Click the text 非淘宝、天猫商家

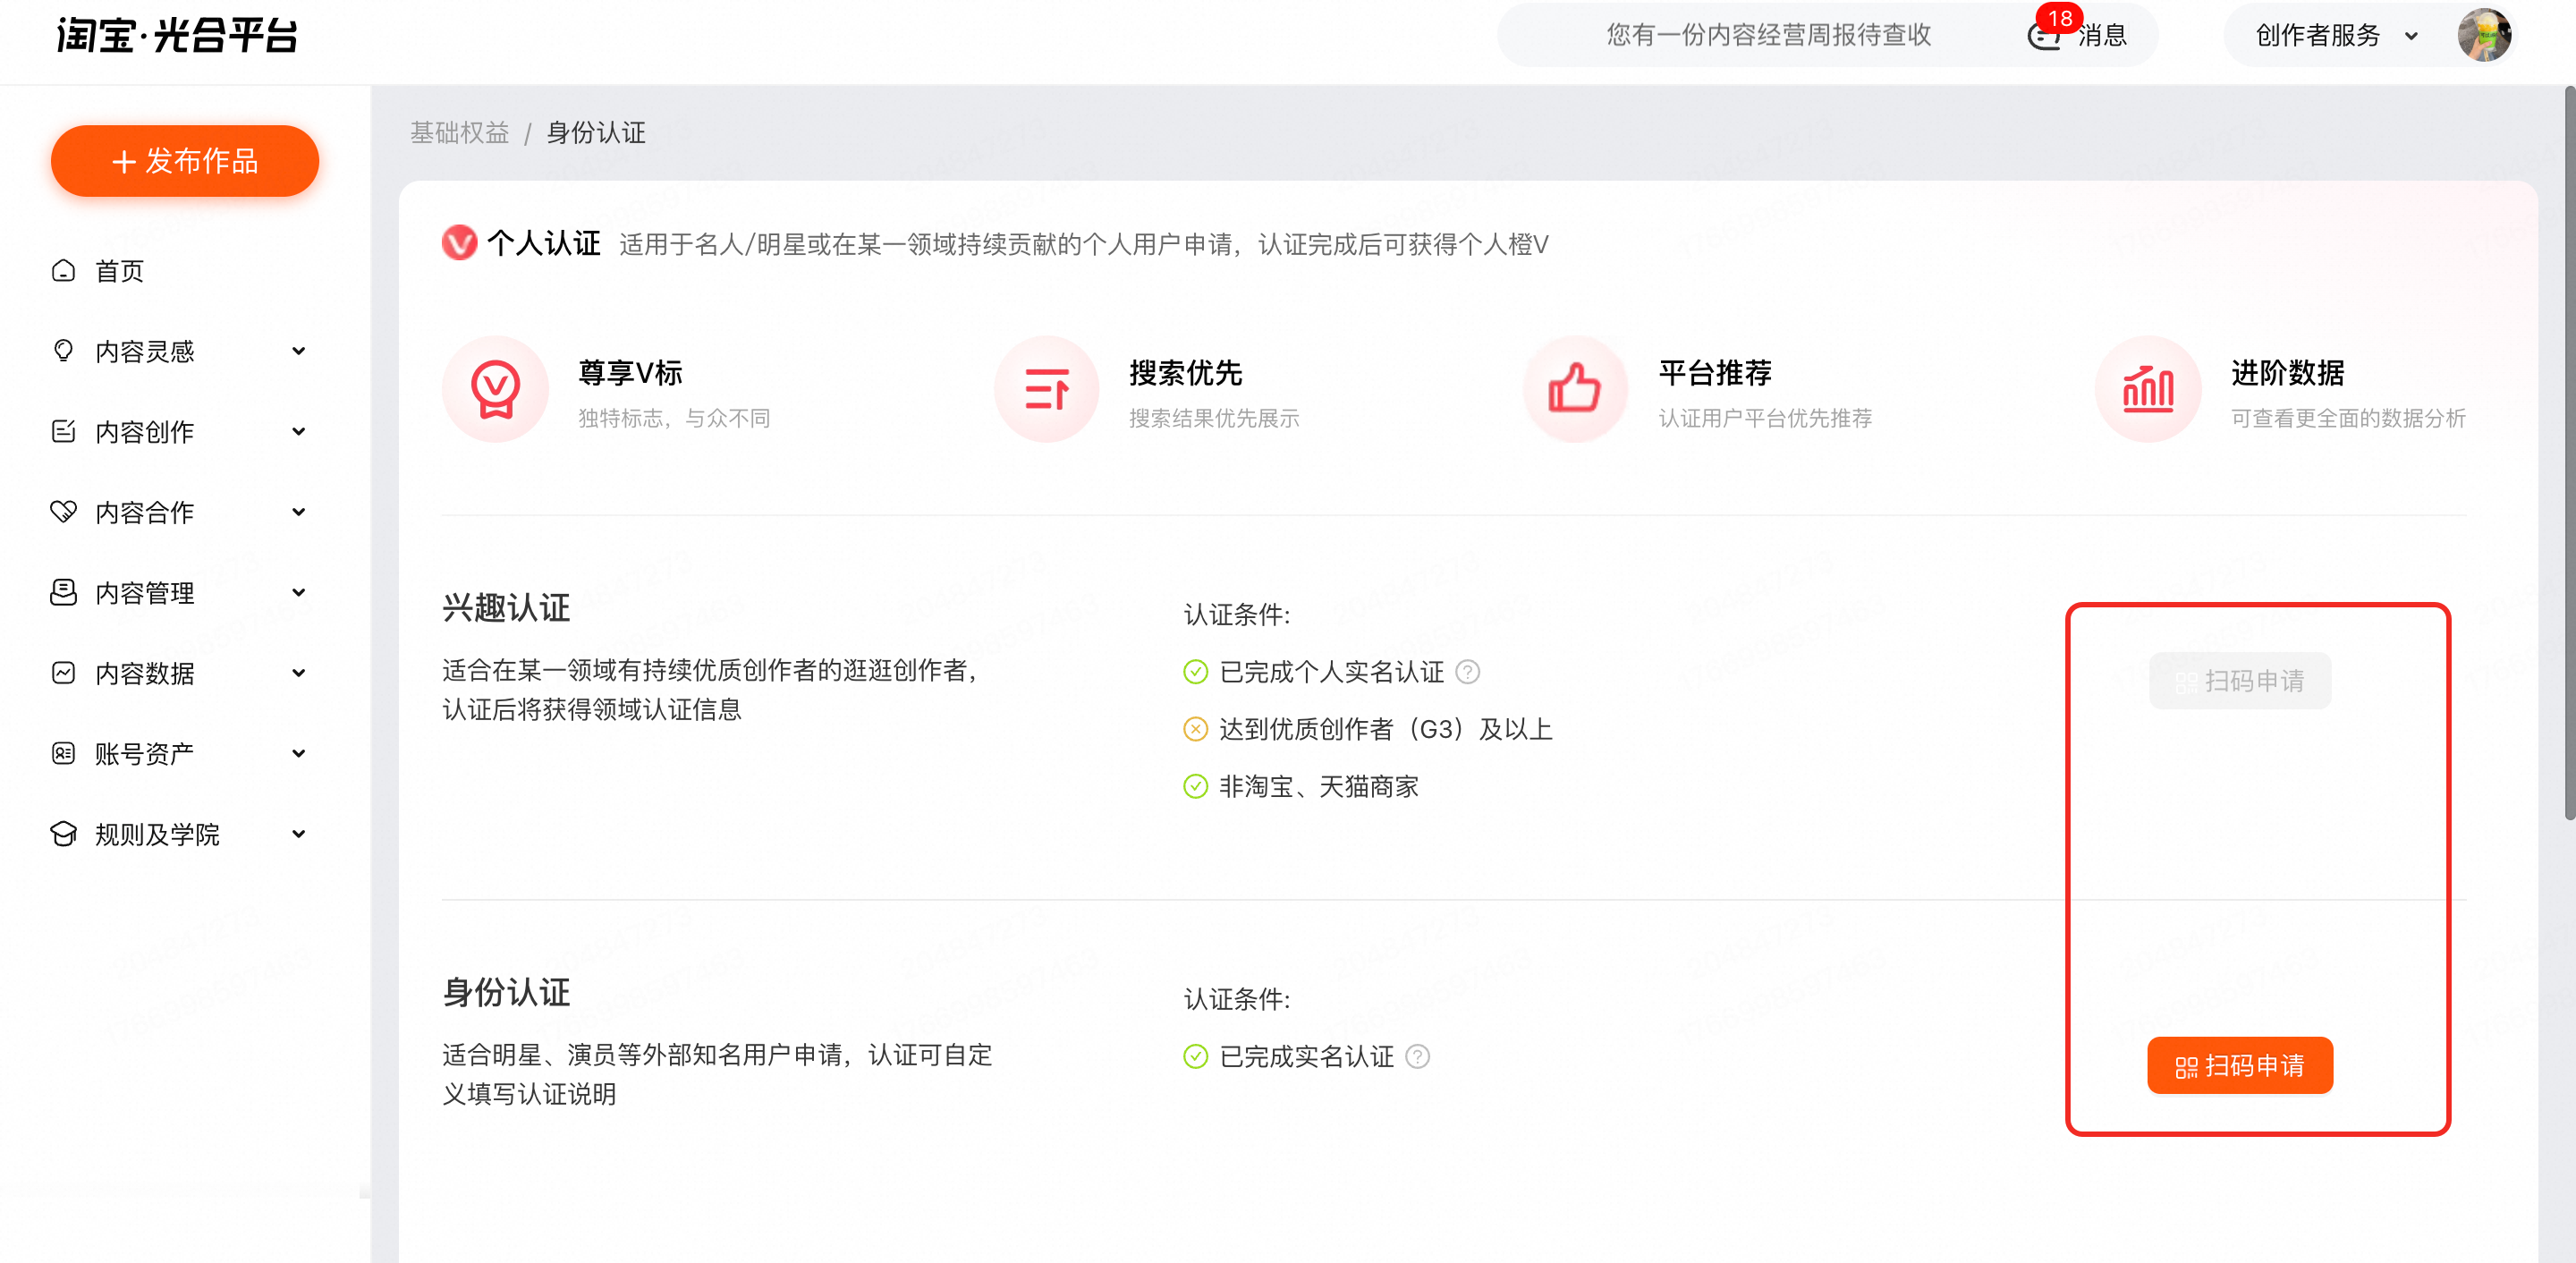[1318, 787]
